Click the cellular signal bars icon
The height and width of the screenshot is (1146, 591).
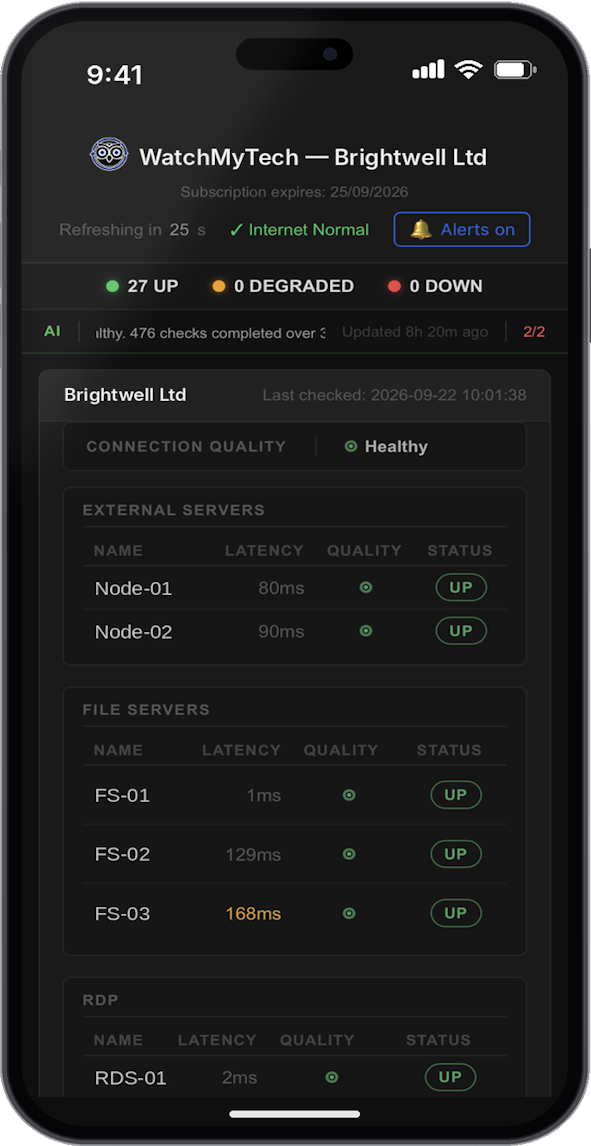[x=428, y=70]
